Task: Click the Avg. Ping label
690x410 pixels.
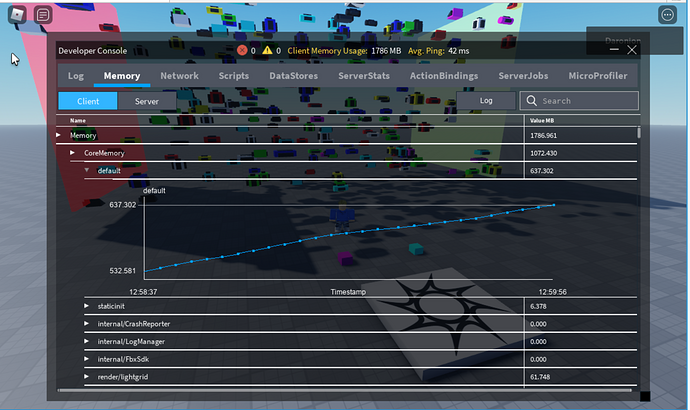Action: coord(426,51)
